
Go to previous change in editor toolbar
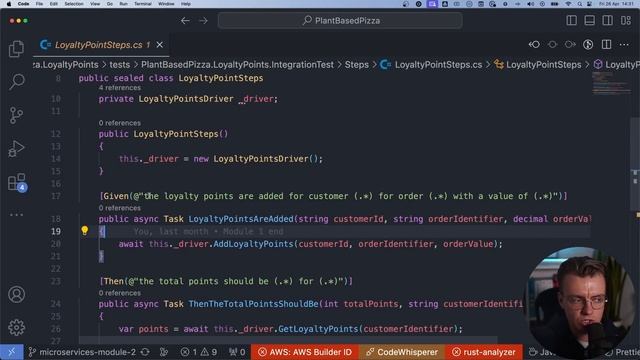(534, 44)
